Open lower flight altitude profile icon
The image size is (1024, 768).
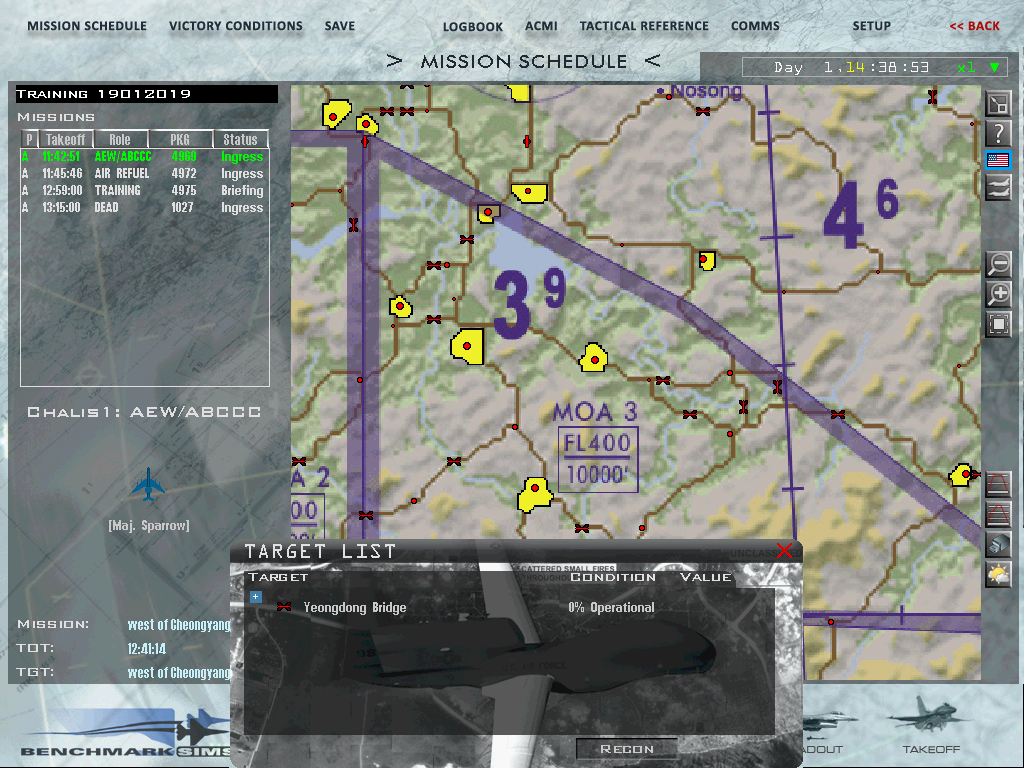pos(998,514)
